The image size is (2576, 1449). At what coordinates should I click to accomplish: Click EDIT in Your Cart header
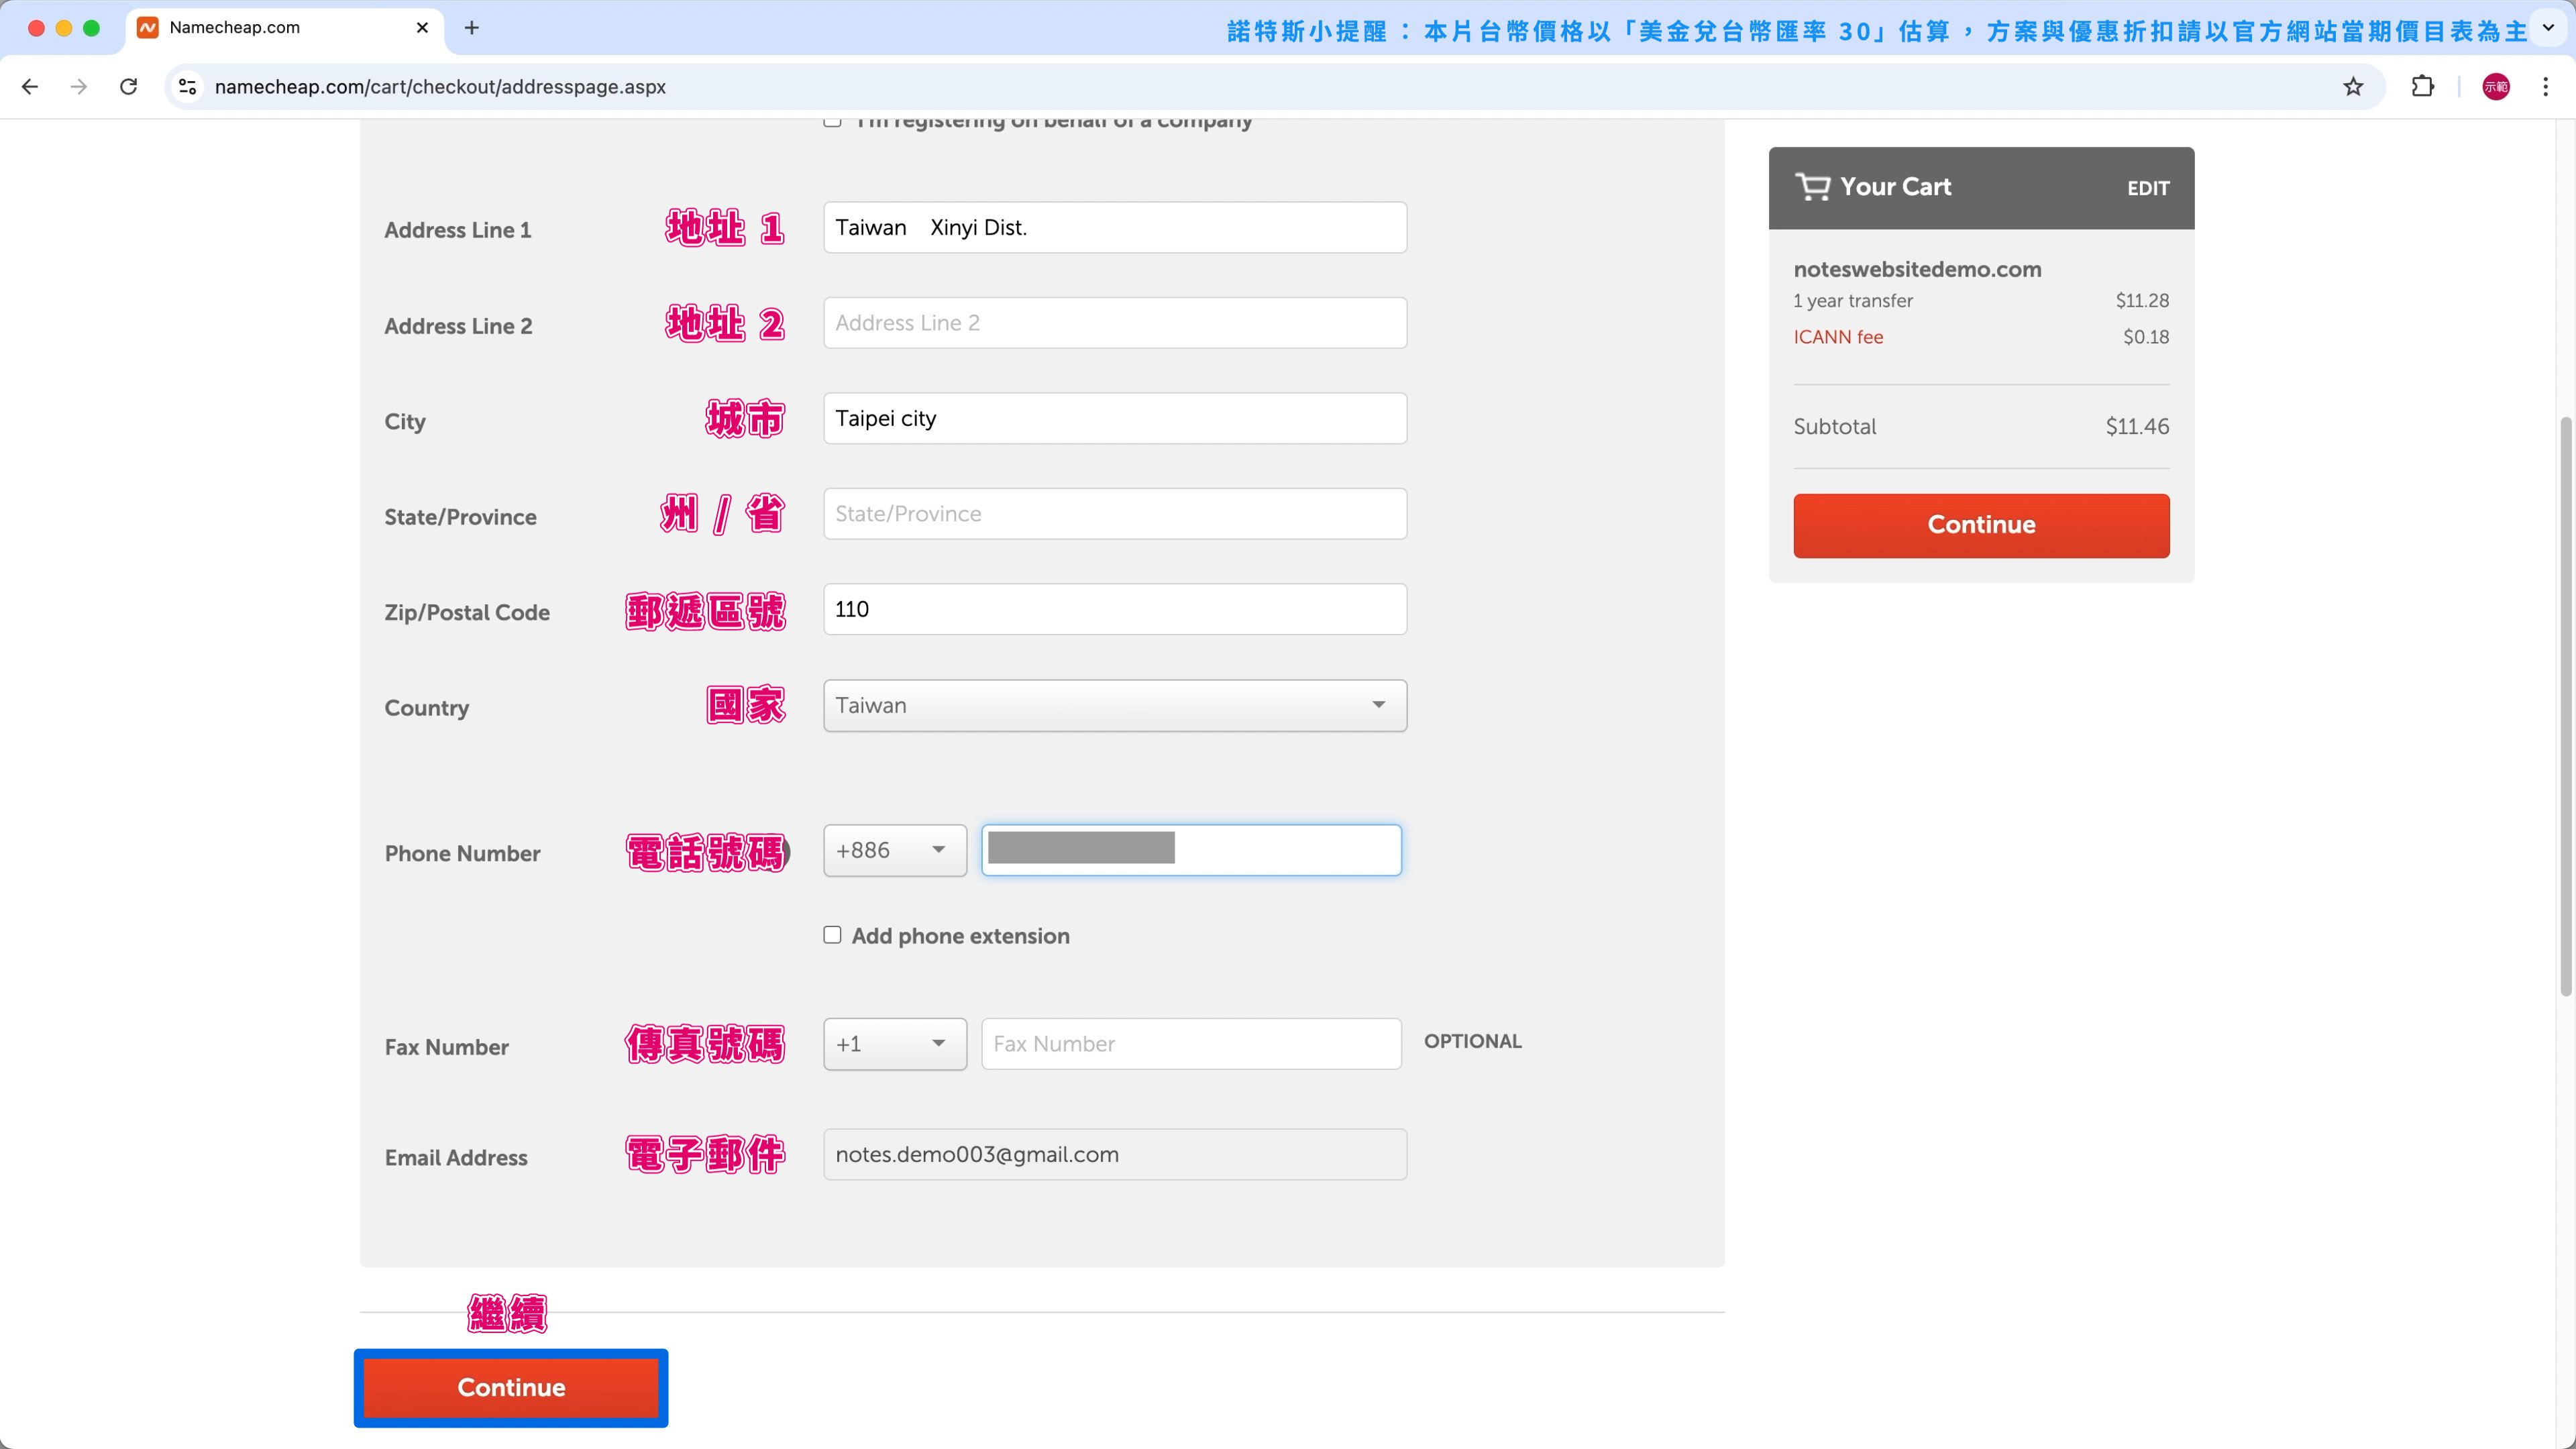(2147, 189)
